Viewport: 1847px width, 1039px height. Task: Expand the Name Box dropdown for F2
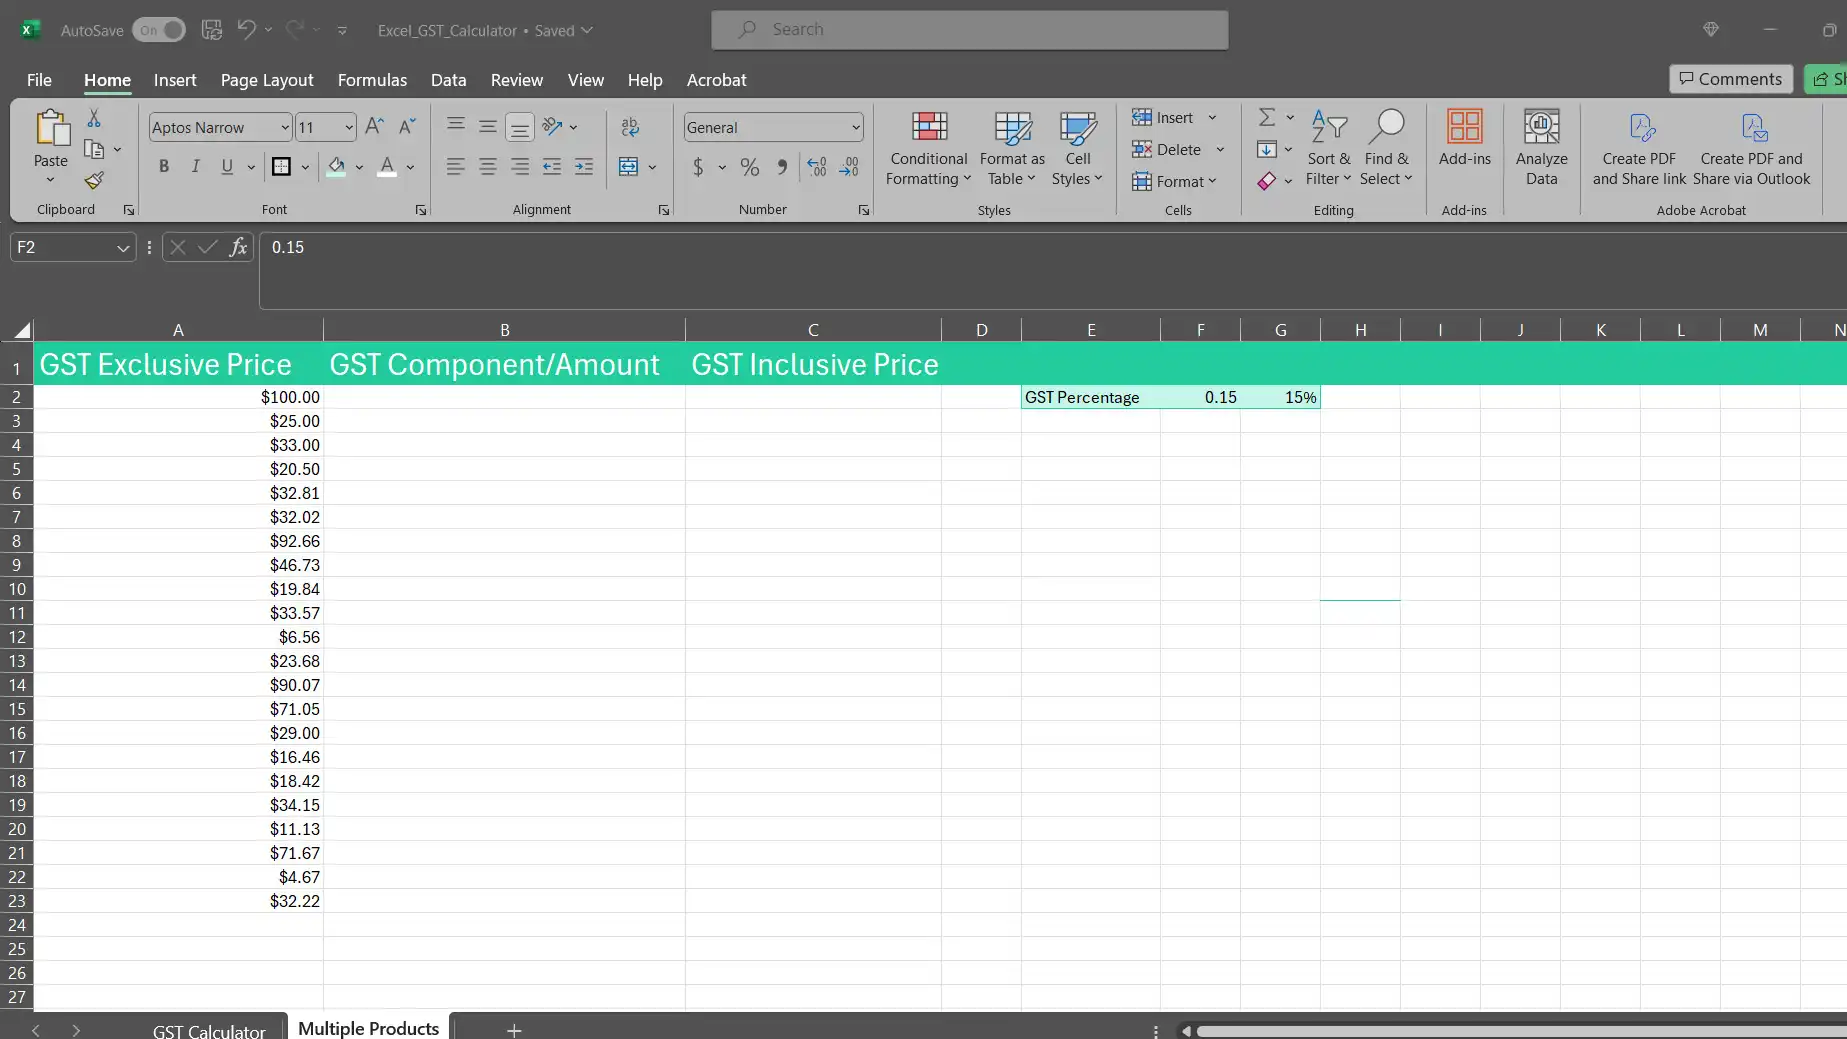[123, 247]
